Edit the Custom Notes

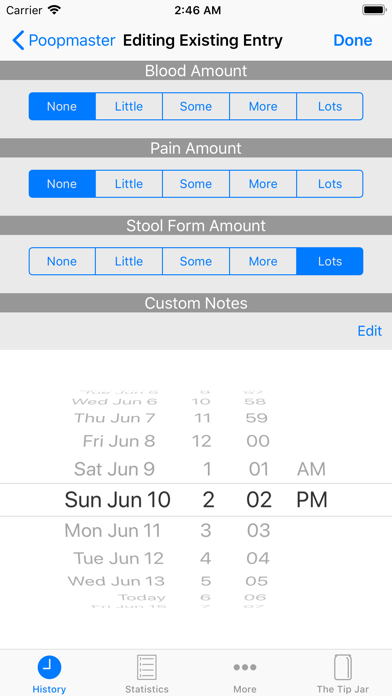tap(370, 331)
